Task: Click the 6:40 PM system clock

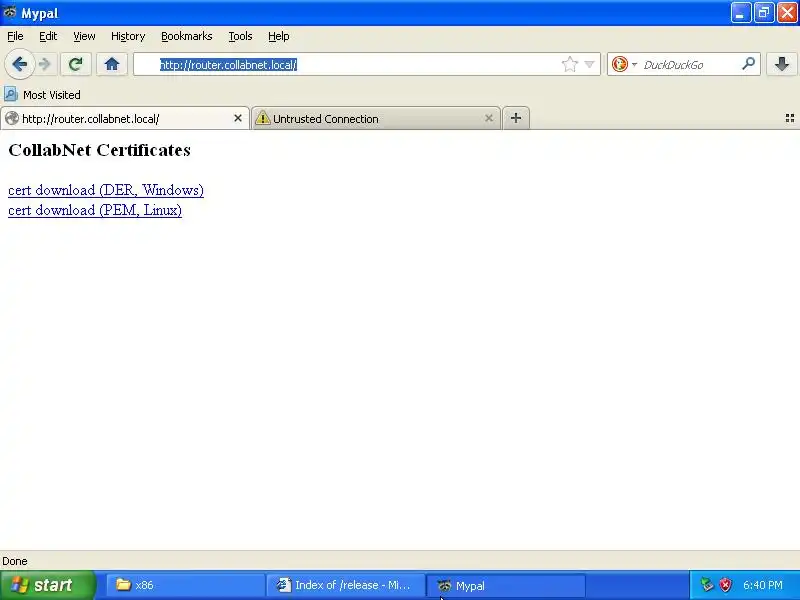Action: click(x=763, y=585)
